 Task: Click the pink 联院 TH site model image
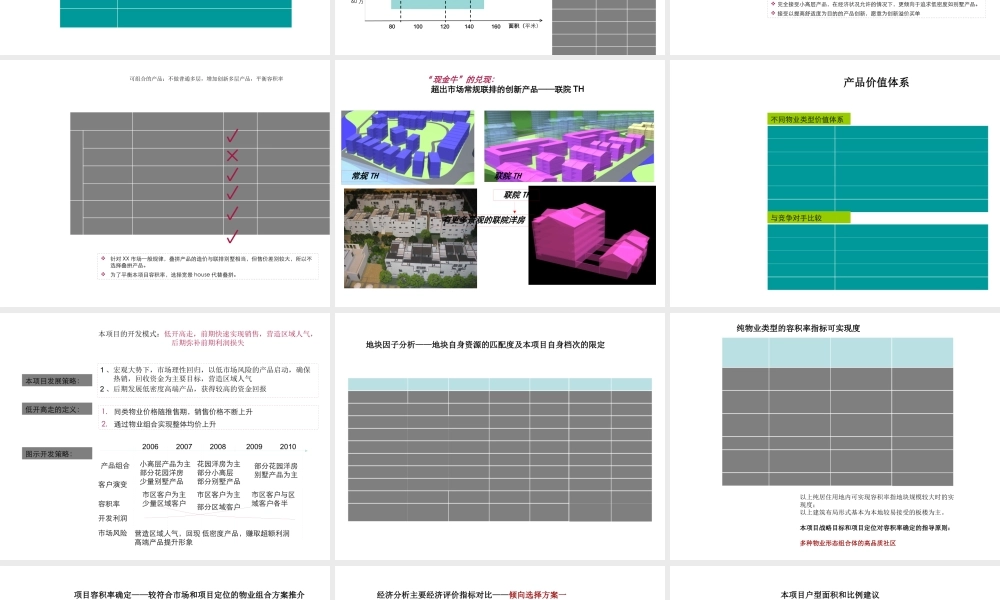point(569,146)
